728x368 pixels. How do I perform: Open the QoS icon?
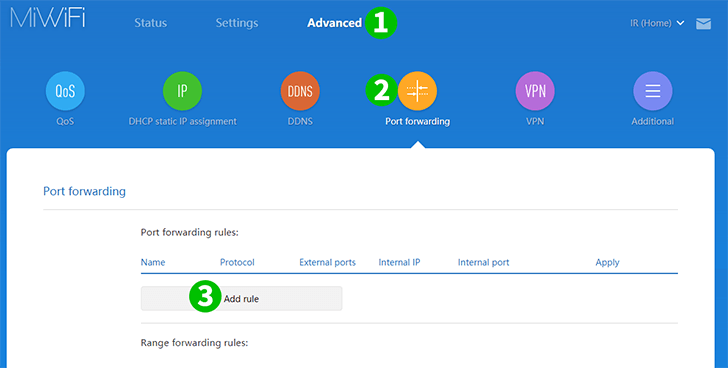click(65, 91)
